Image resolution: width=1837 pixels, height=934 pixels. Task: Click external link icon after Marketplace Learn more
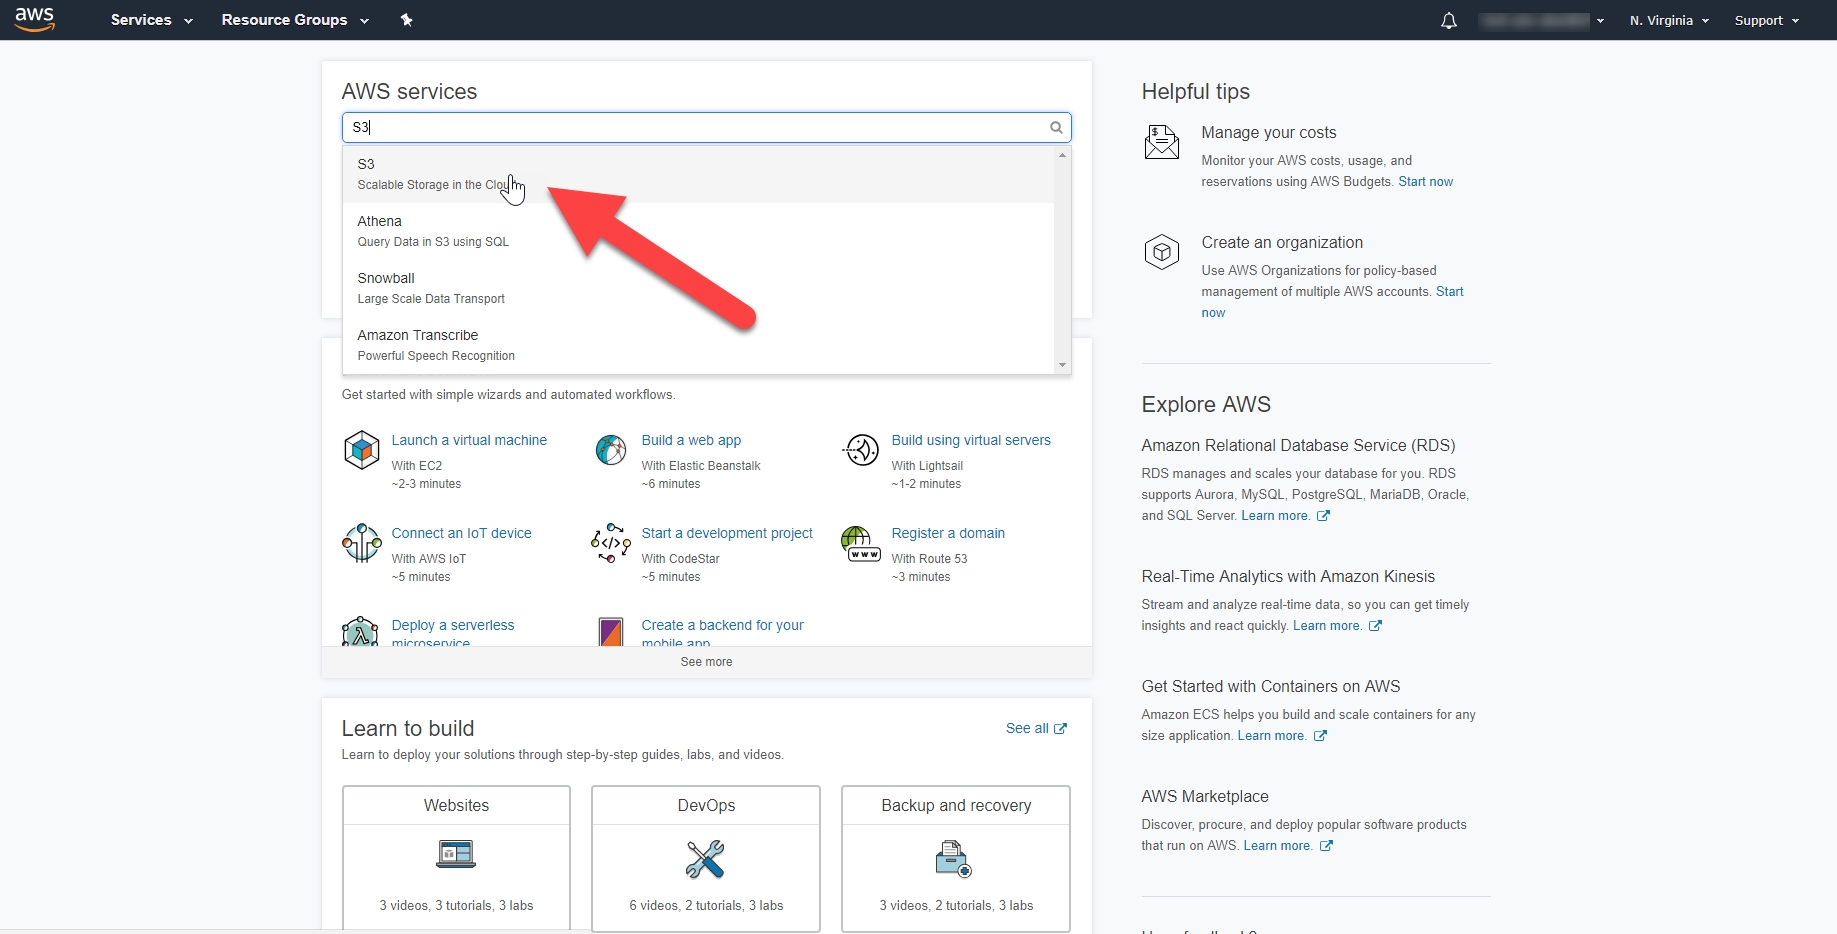coord(1326,846)
